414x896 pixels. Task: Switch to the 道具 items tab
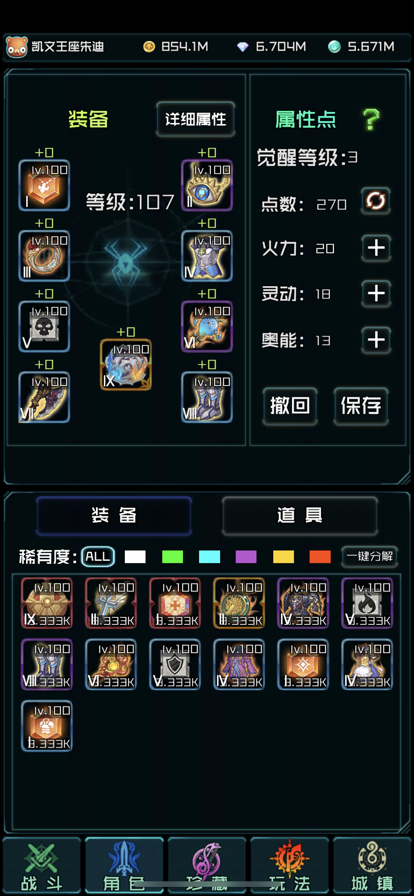(300, 515)
